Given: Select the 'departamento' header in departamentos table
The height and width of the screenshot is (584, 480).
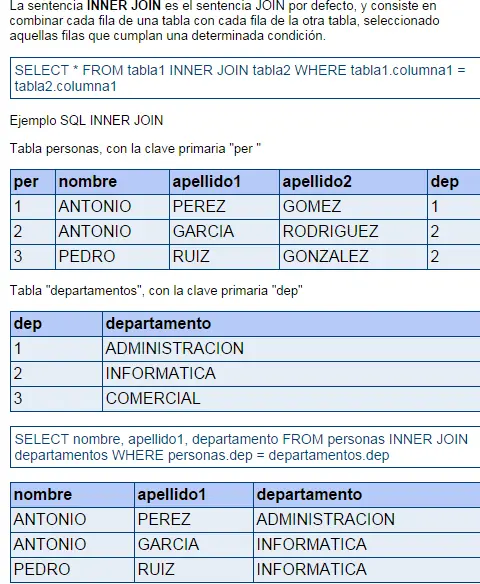Looking at the screenshot, I should pos(291,324).
